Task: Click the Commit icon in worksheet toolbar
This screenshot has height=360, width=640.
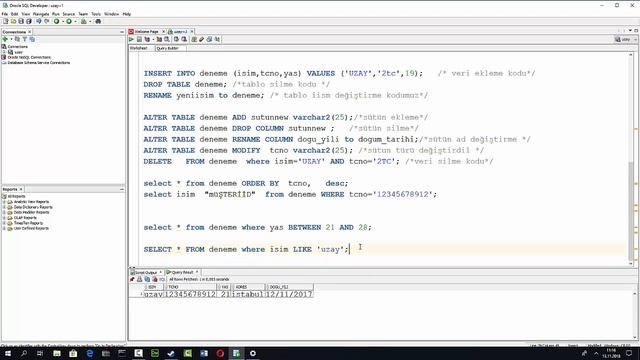Action: click(x=176, y=40)
